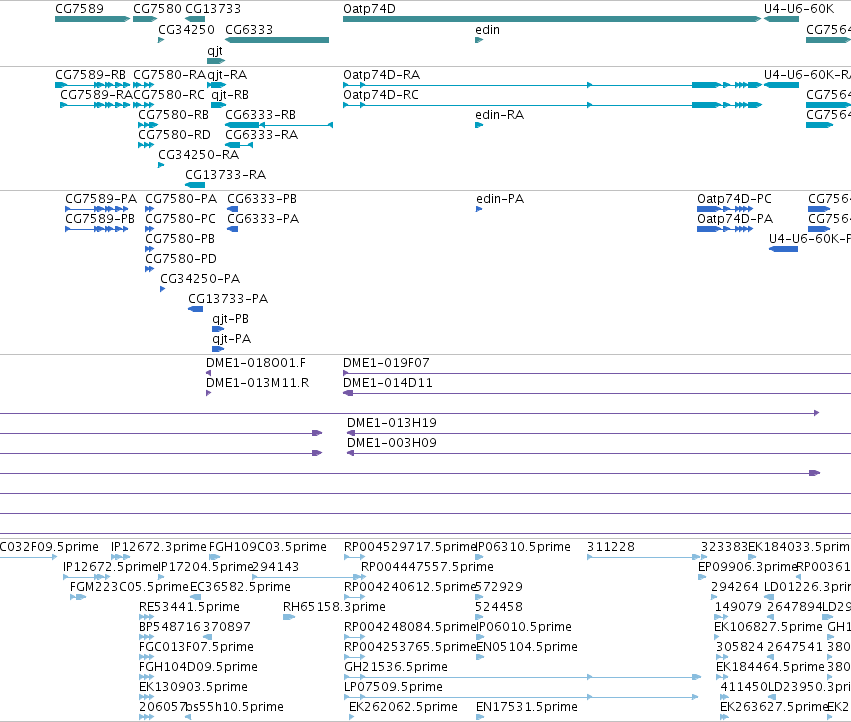Select the EN17531.5prime EST label

click(526, 708)
